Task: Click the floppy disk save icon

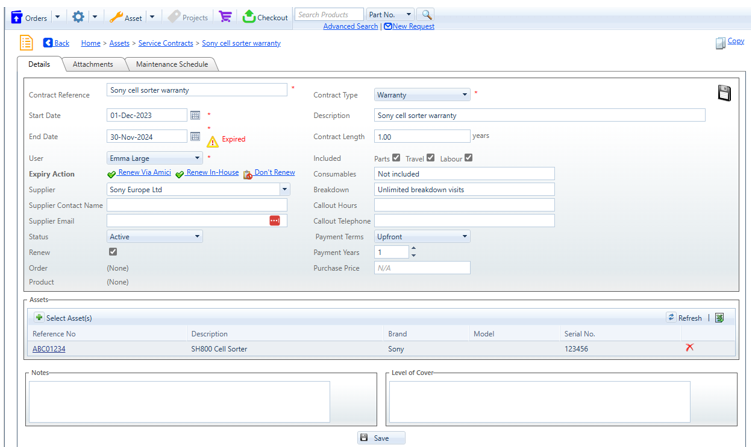Action: [x=724, y=93]
